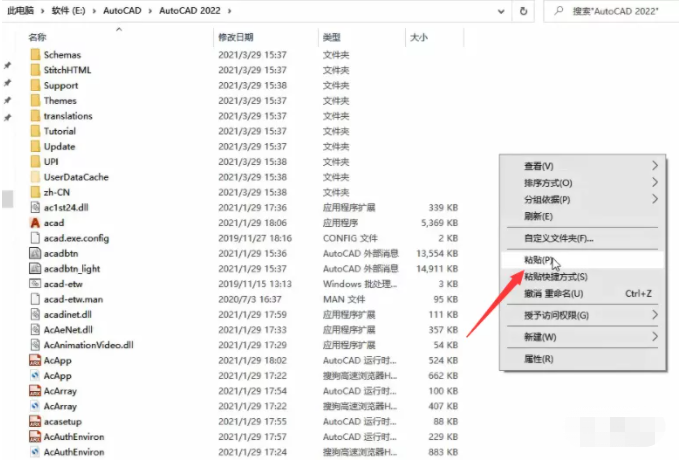Click the AcApp 524 KB runtime icon
Image resolution: width=689 pixels, height=467 pixels.
tap(35, 360)
